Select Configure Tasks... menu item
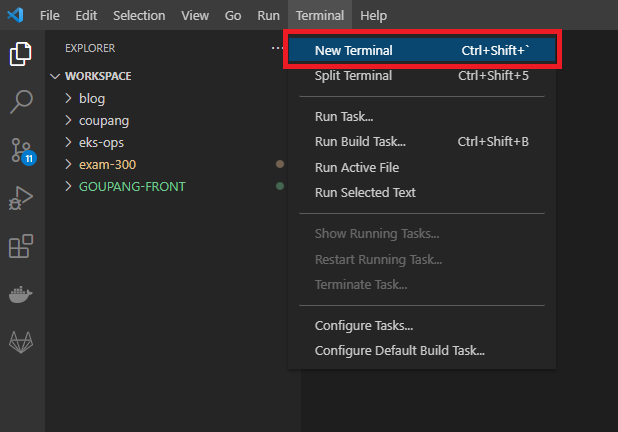The image size is (618, 432). click(x=422, y=326)
